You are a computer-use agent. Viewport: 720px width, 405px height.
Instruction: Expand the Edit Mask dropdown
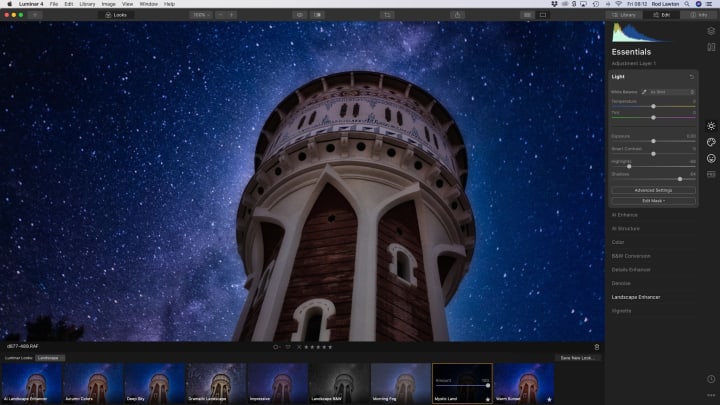[653, 201]
